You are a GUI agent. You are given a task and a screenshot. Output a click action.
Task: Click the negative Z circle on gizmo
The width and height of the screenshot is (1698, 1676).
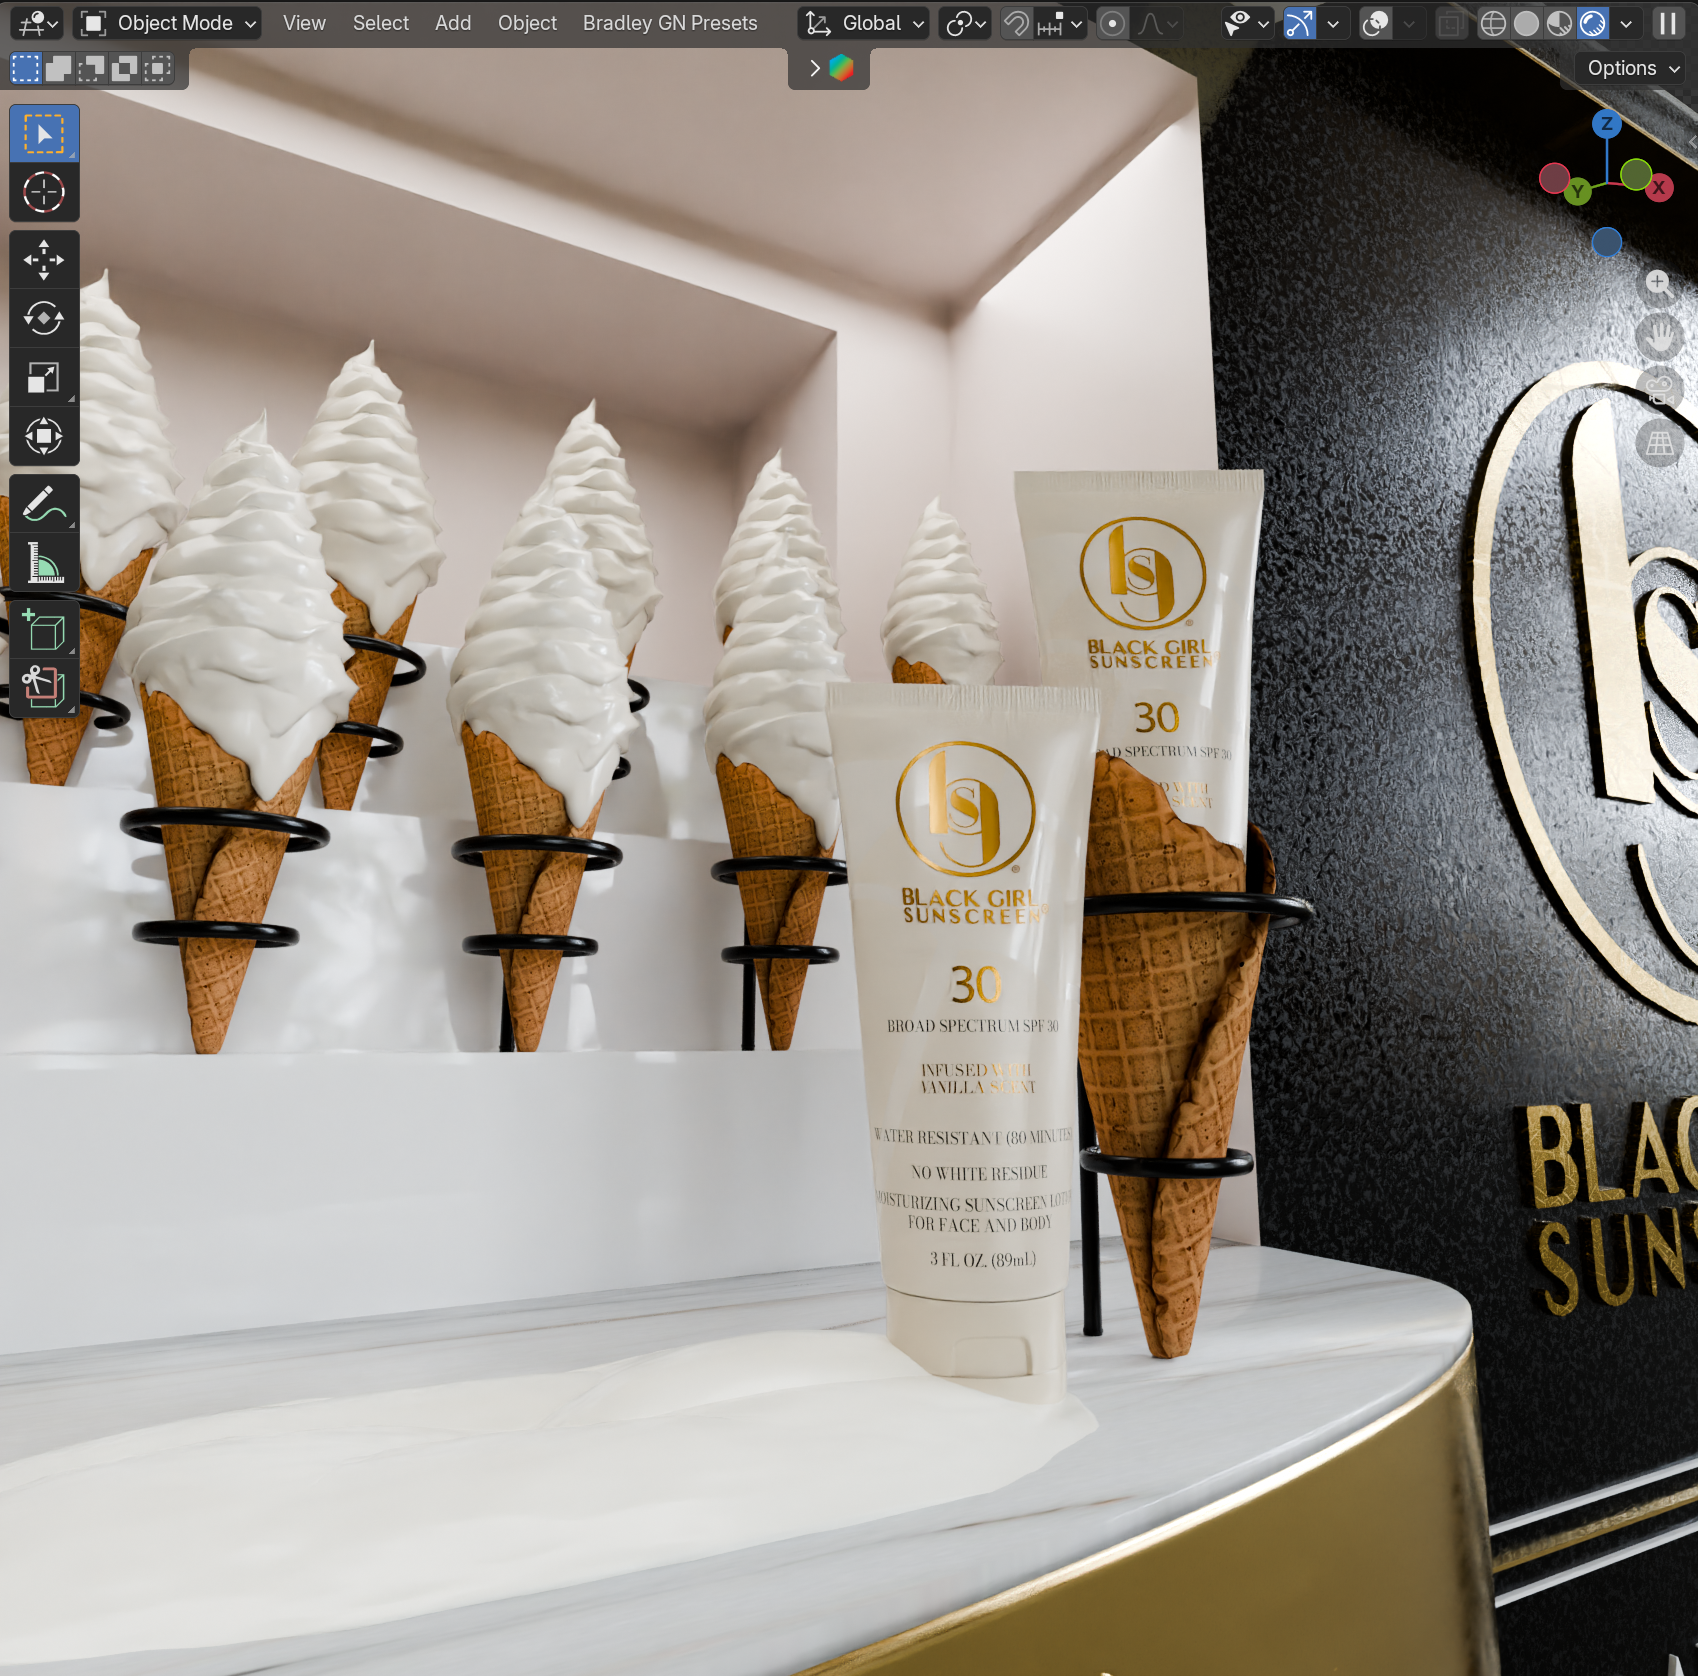1607,242
